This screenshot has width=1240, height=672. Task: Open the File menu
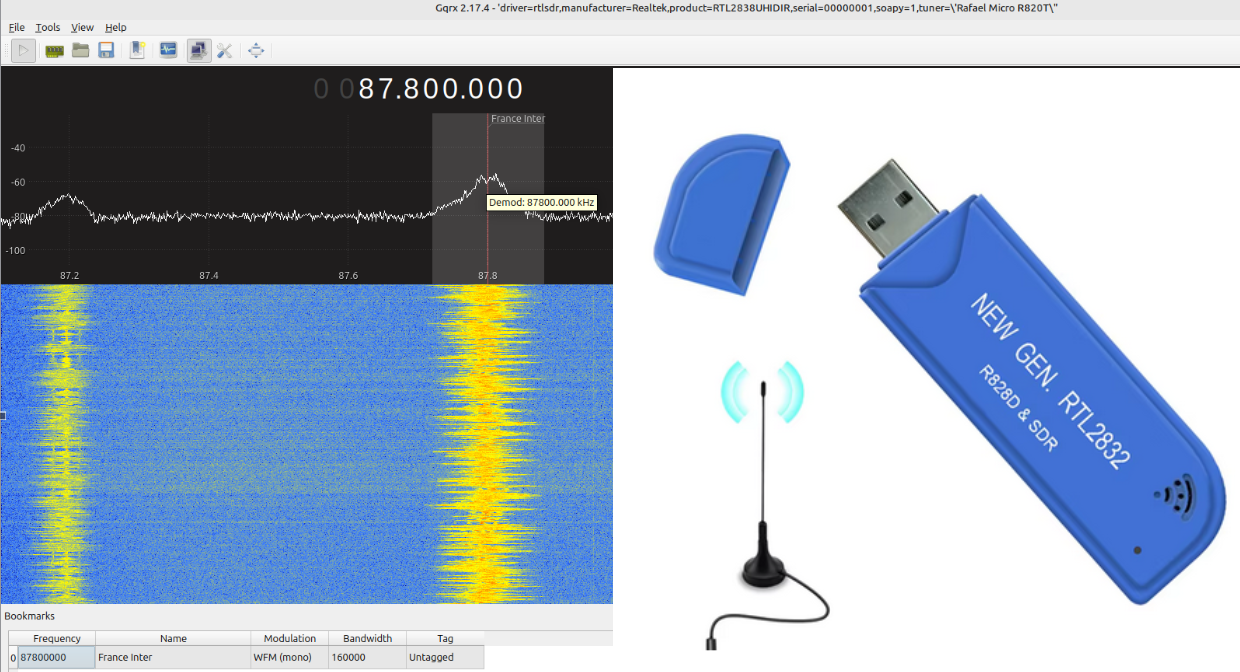[16, 27]
